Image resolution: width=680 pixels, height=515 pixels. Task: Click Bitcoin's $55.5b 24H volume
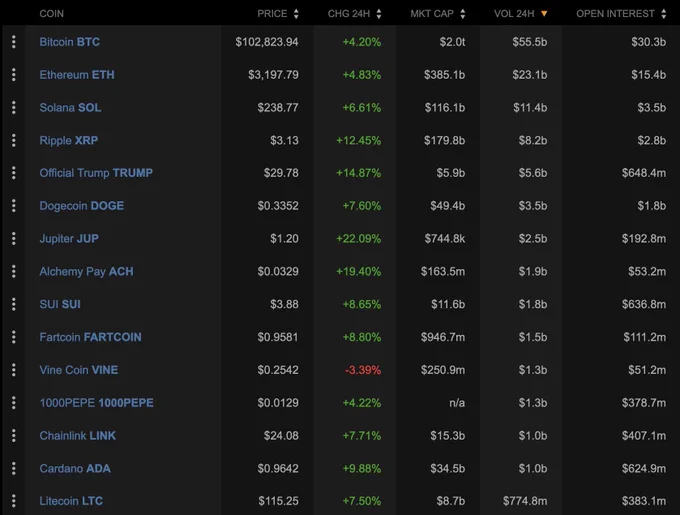click(530, 42)
